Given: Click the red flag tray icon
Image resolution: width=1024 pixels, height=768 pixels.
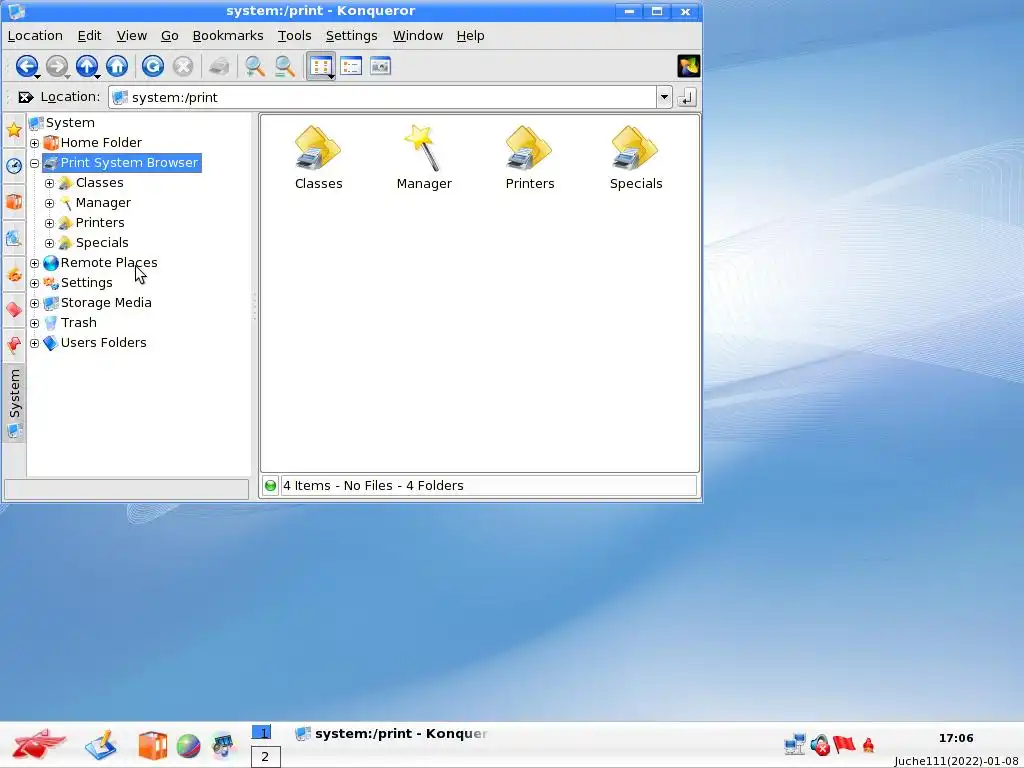Looking at the screenshot, I should tap(844, 744).
